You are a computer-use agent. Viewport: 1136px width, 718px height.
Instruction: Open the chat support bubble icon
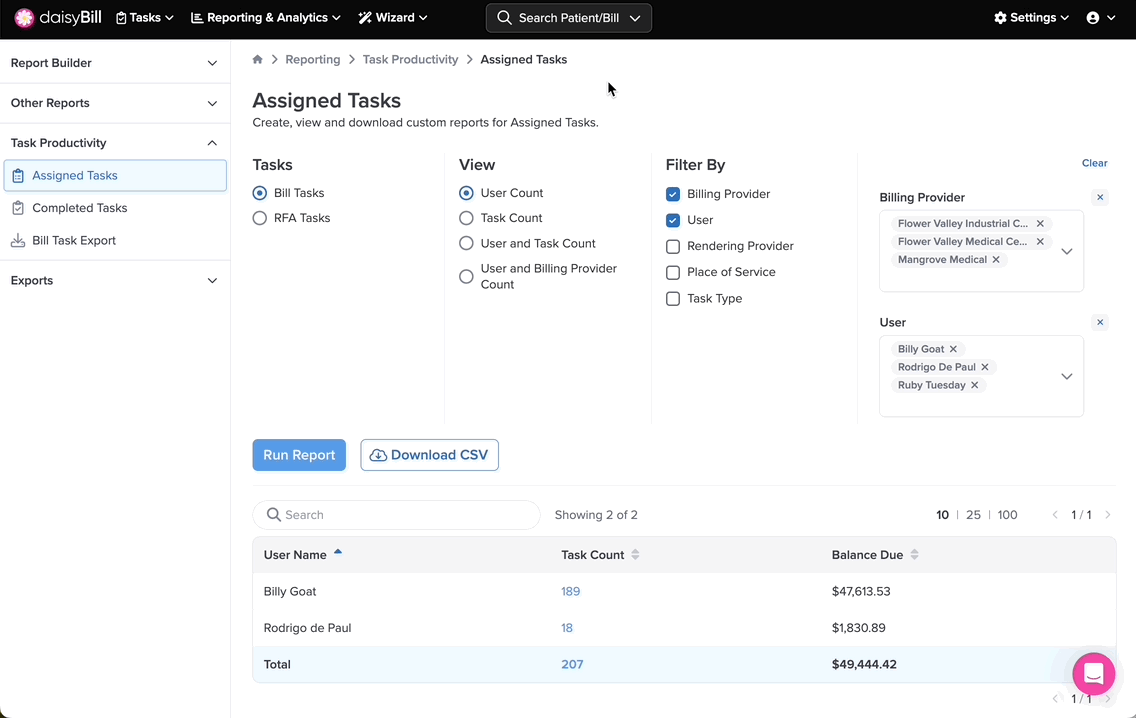pyautogui.click(x=1093, y=674)
